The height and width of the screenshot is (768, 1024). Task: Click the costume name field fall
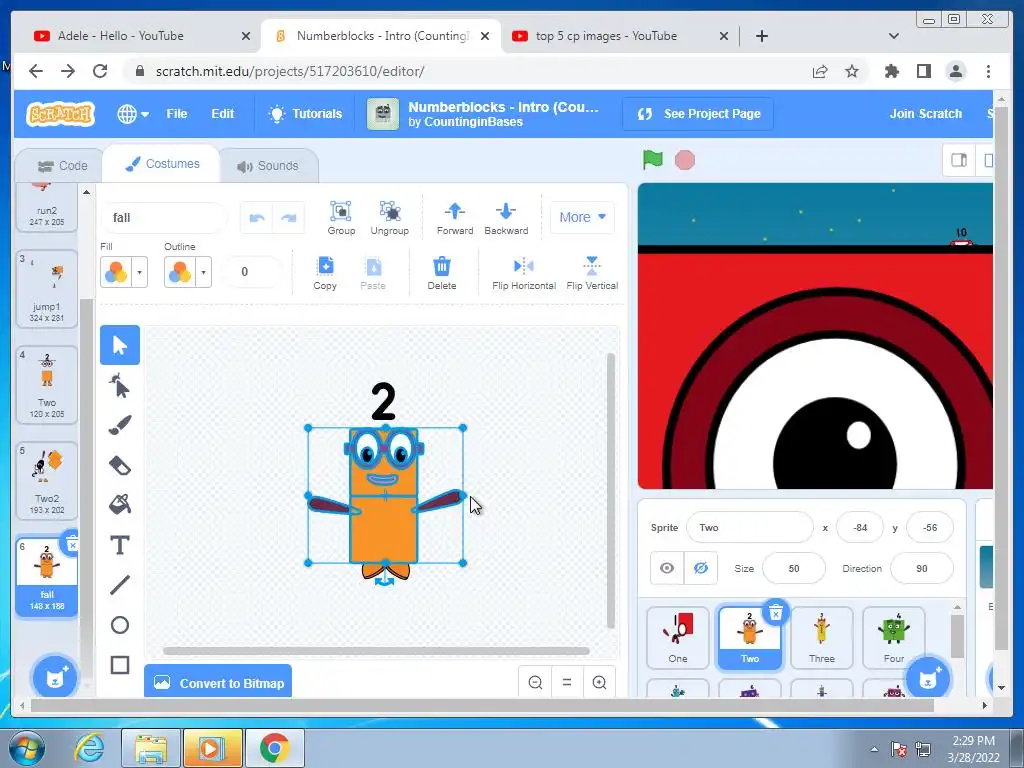pyautogui.click(x=163, y=218)
